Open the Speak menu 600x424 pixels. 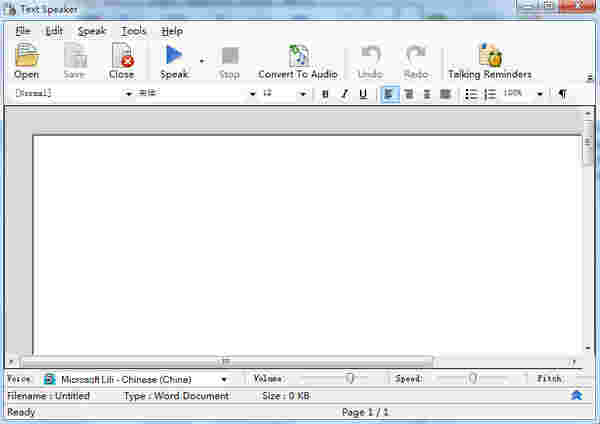(91, 31)
